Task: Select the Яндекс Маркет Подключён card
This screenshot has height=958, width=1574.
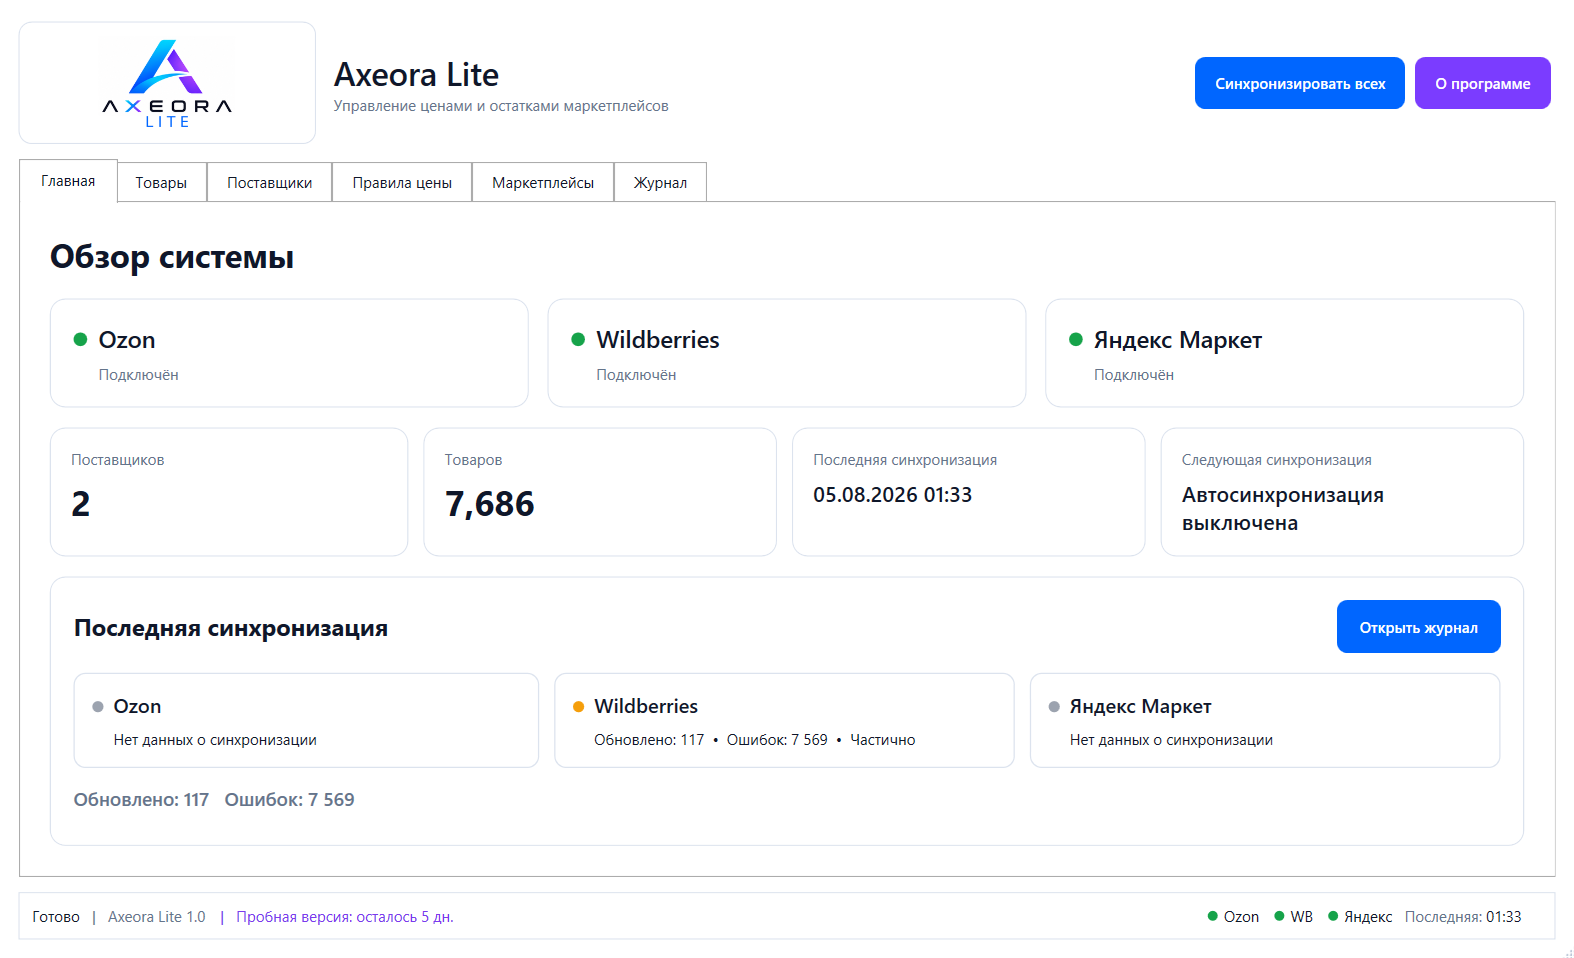Action: point(1284,353)
